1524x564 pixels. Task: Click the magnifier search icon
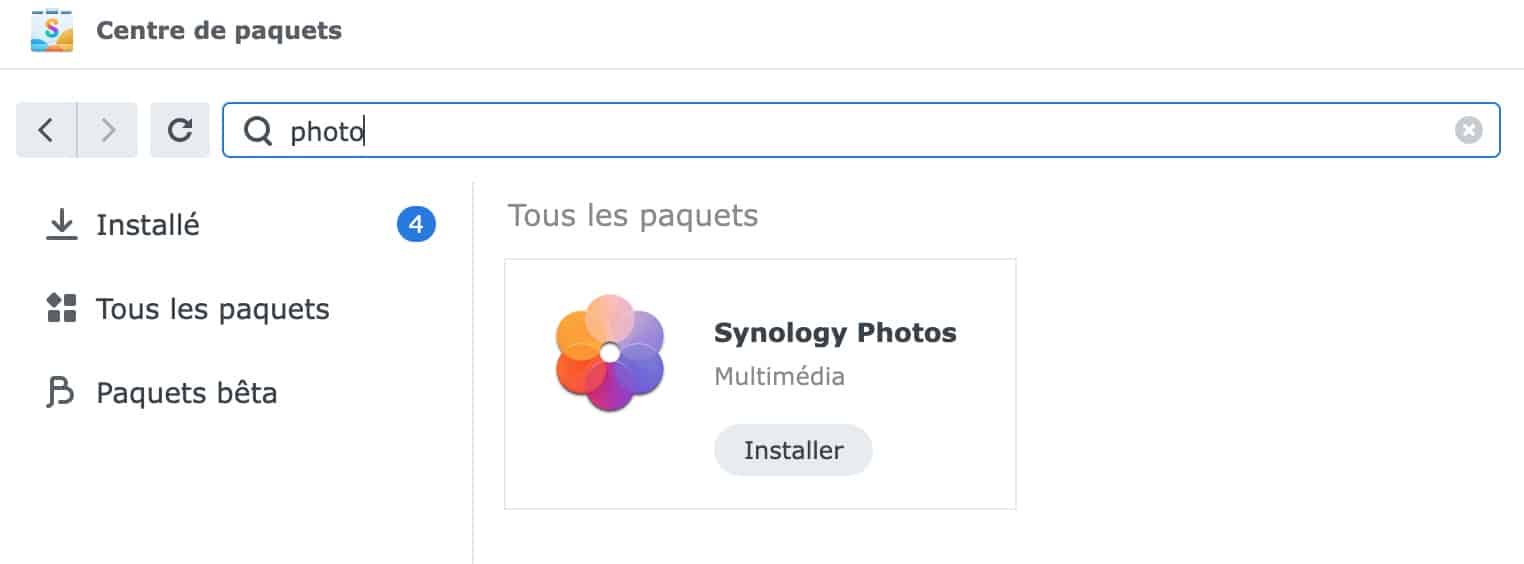point(258,131)
